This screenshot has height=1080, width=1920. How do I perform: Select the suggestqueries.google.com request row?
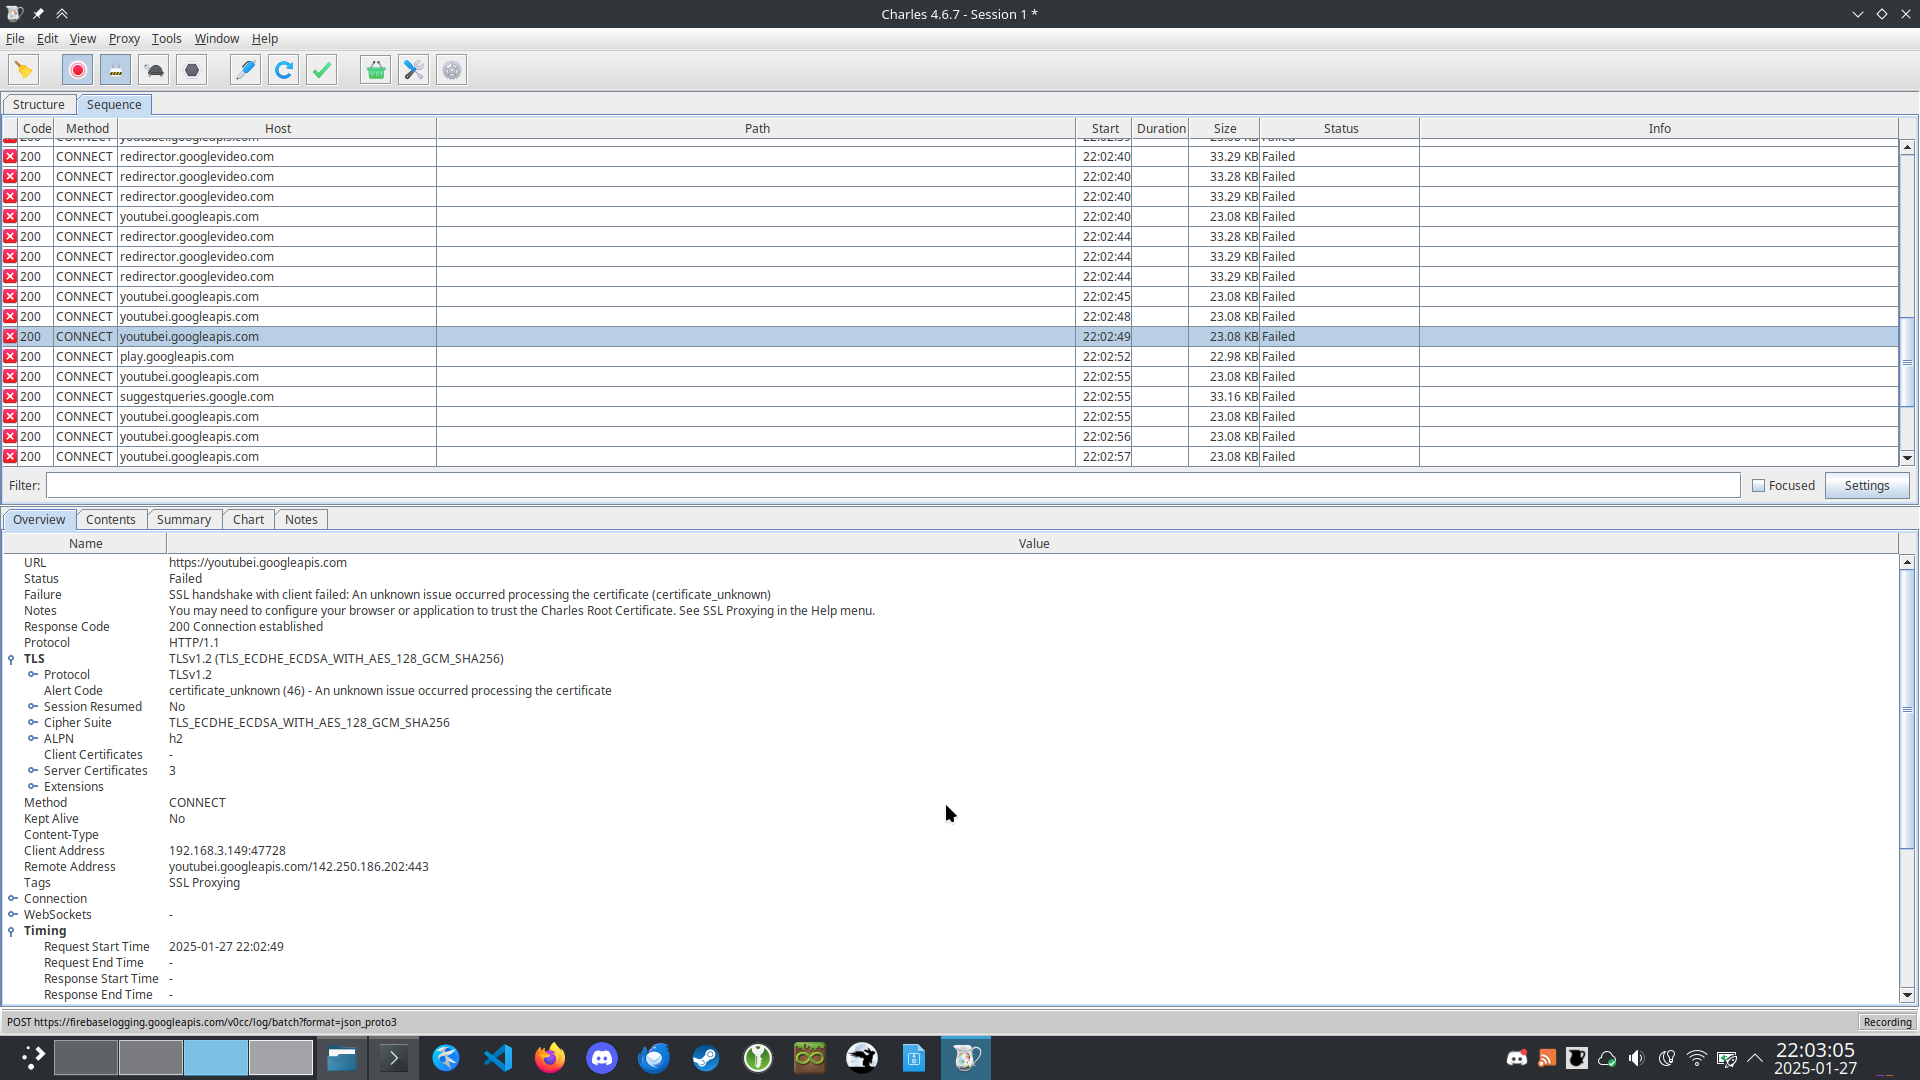click(950, 397)
